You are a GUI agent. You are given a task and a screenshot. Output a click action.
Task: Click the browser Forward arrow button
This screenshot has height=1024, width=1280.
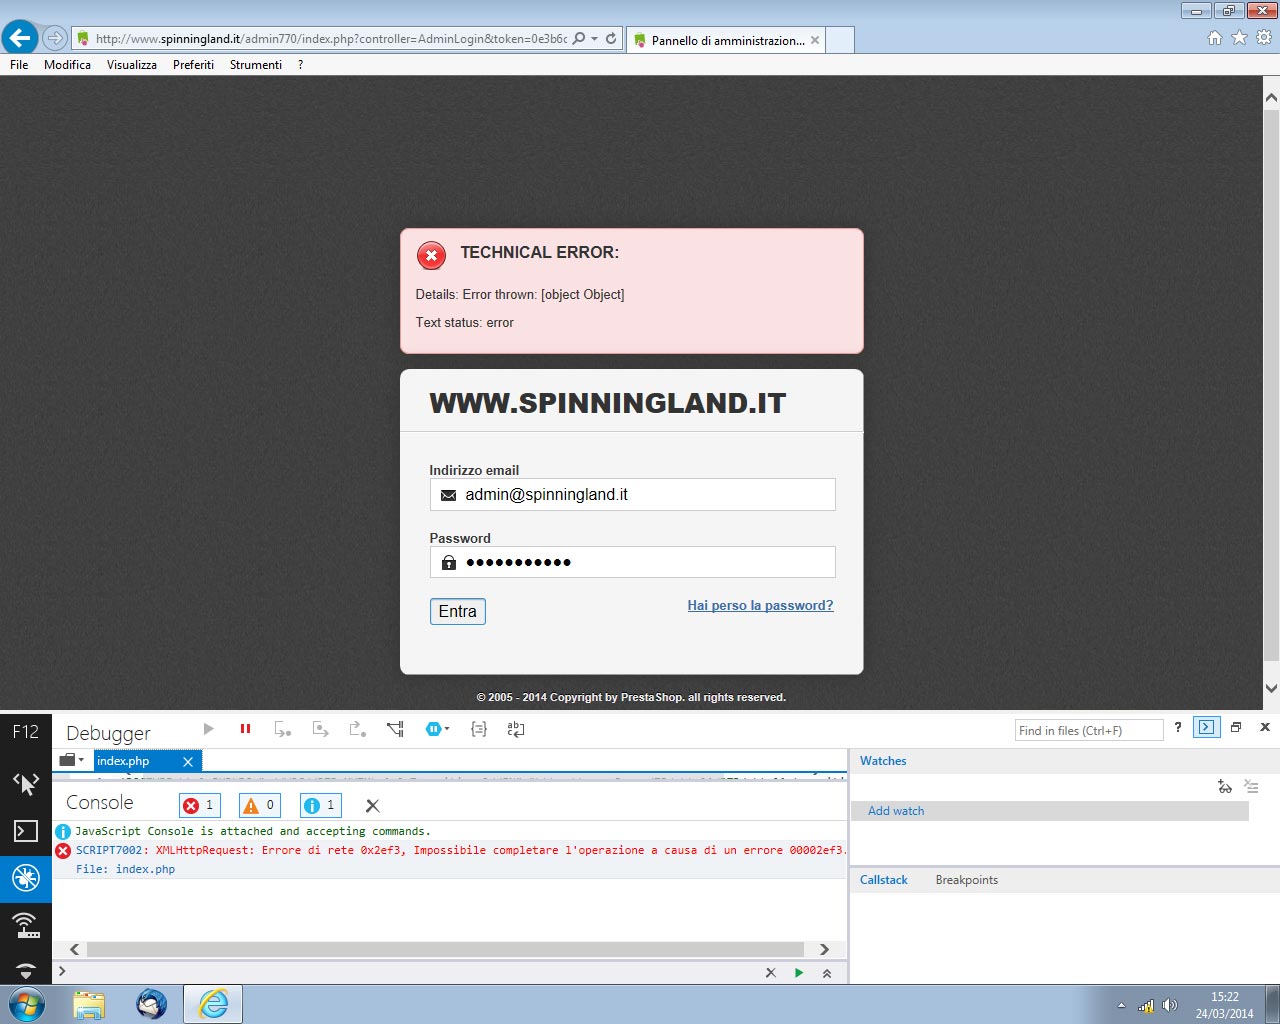point(55,39)
